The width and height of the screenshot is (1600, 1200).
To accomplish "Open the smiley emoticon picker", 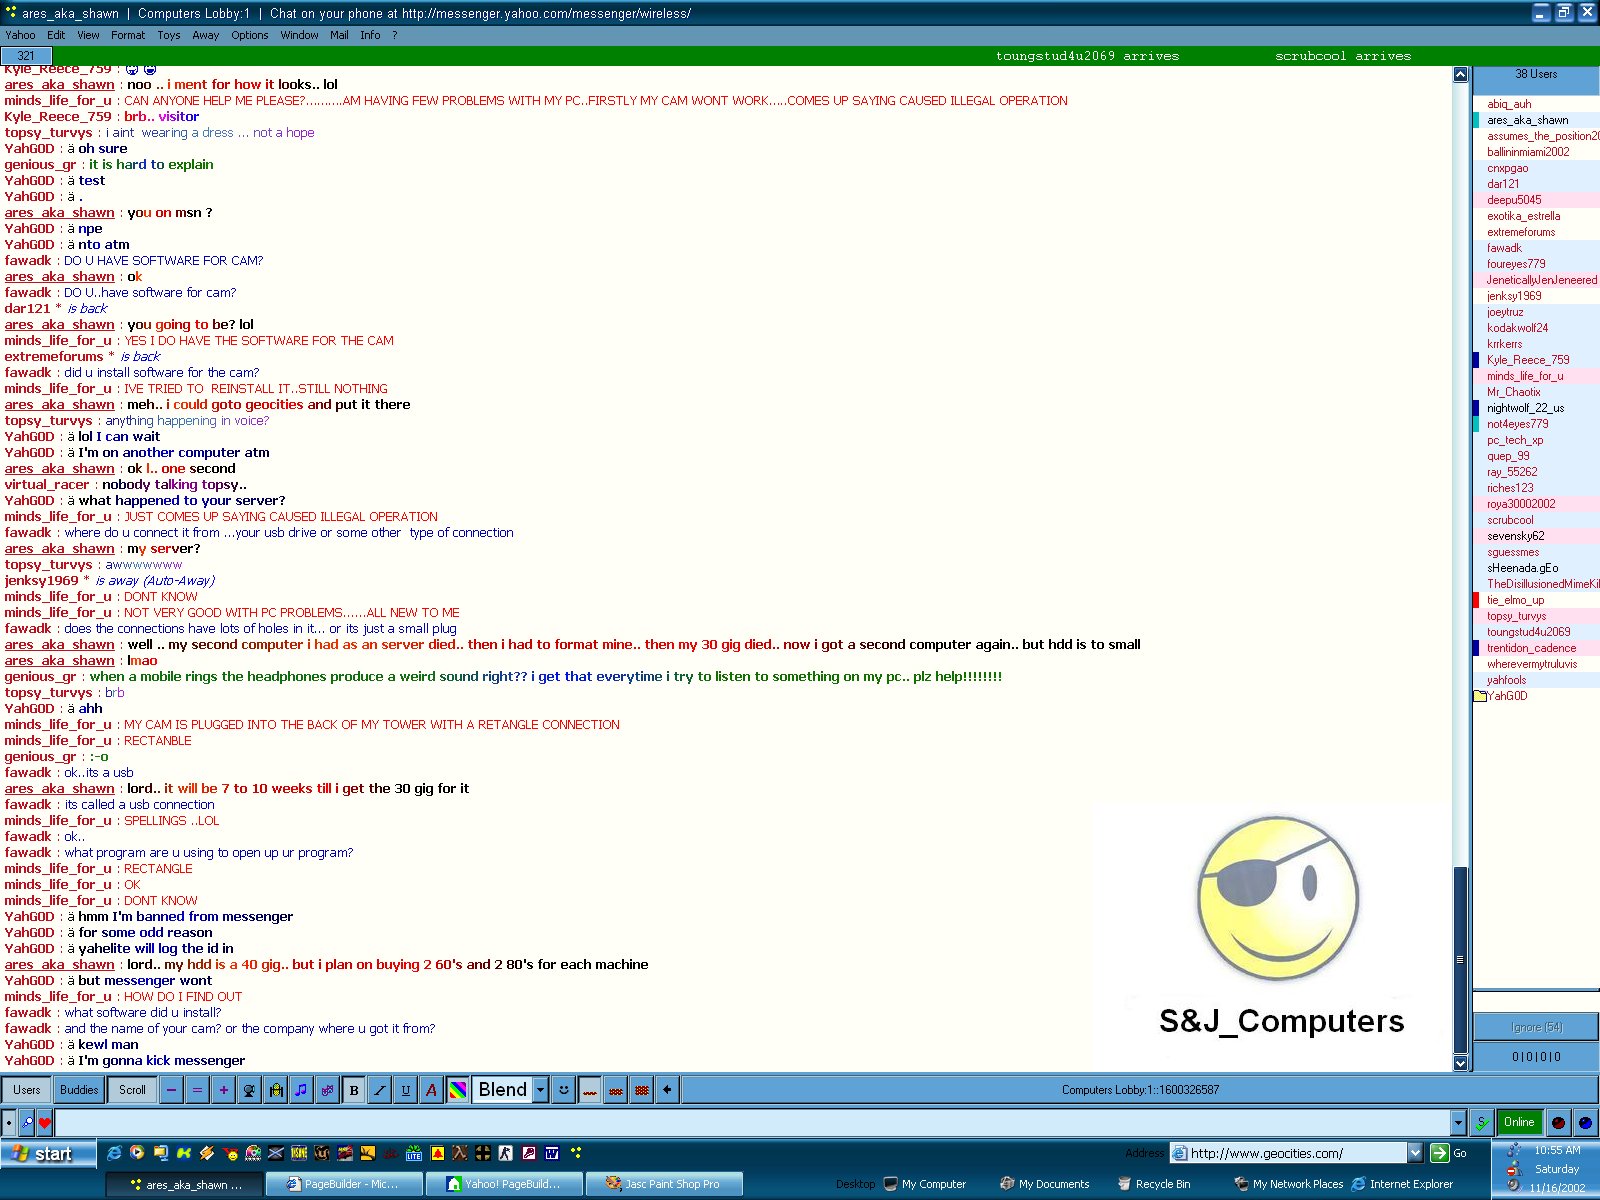I will 564,1090.
